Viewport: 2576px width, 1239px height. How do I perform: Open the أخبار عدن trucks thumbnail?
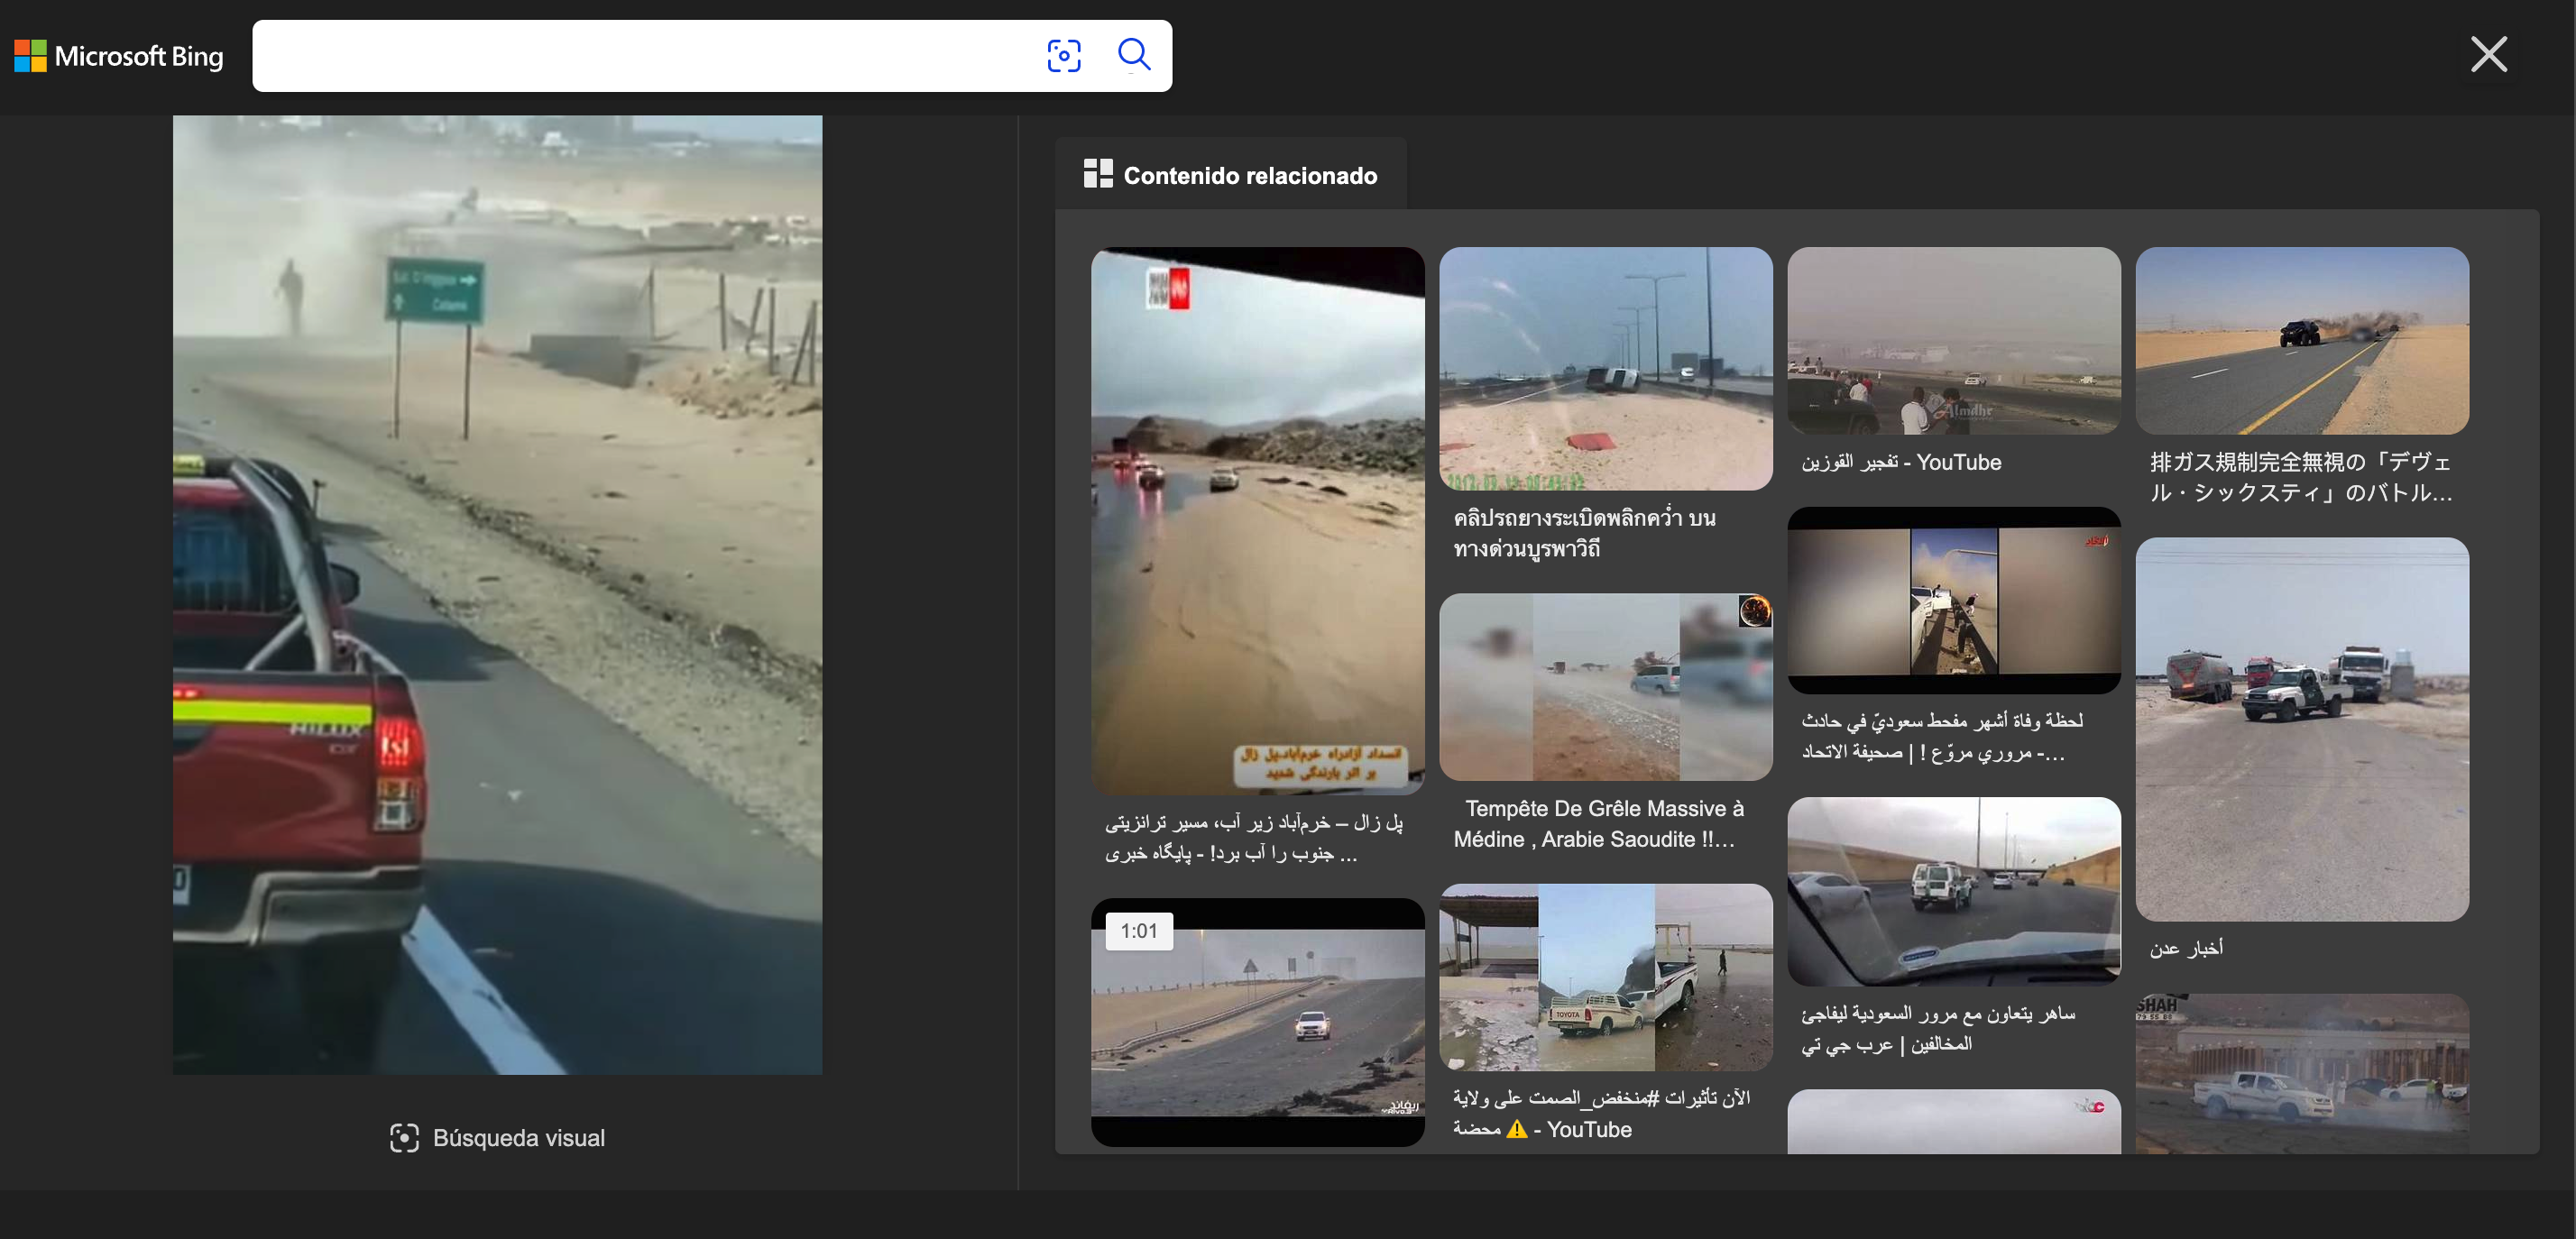coord(2301,728)
